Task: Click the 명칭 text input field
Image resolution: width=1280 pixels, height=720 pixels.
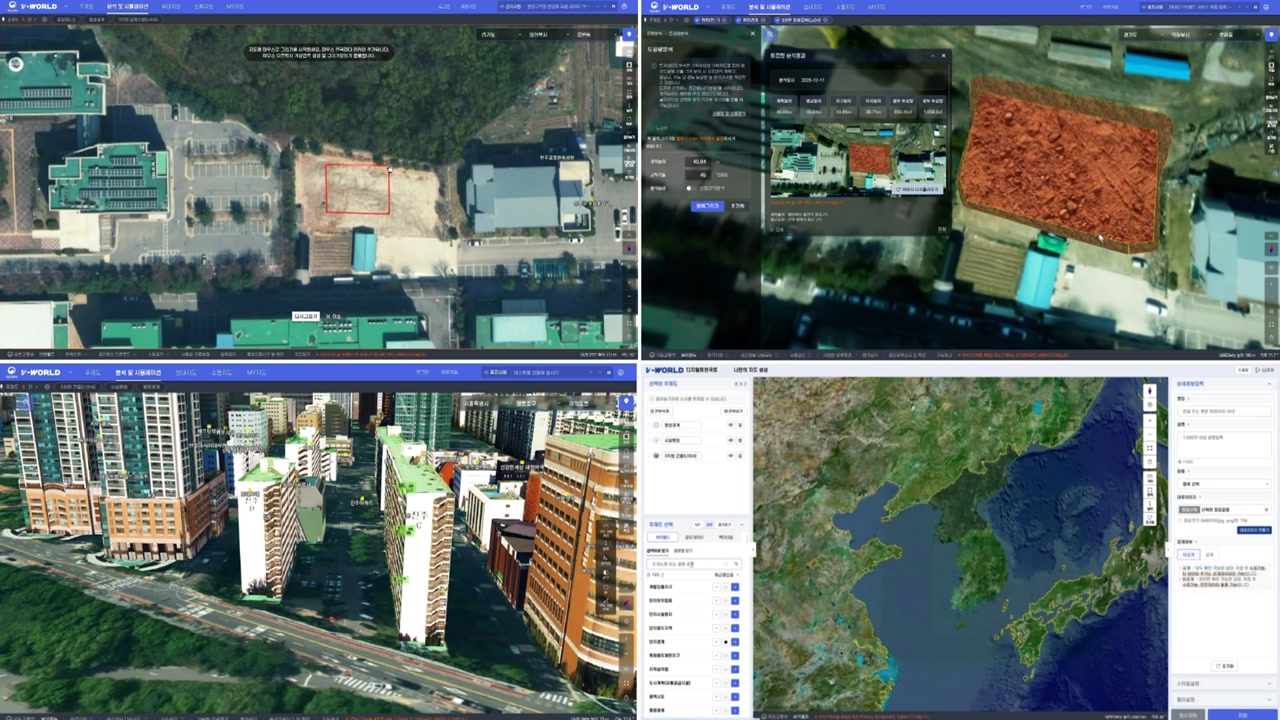Action: click(x=1224, y=411)
